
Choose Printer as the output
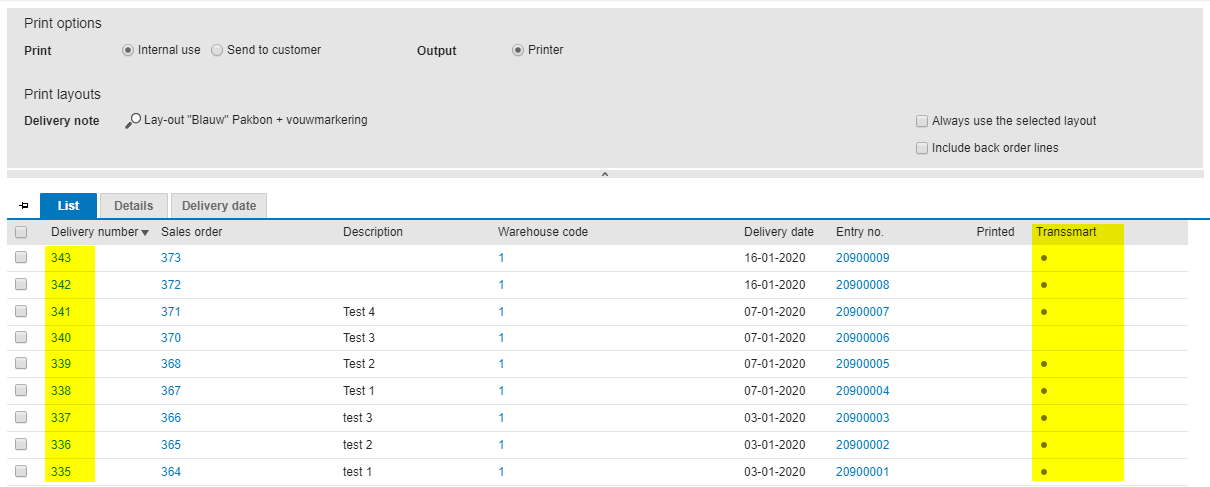click(x=518, y=50)
